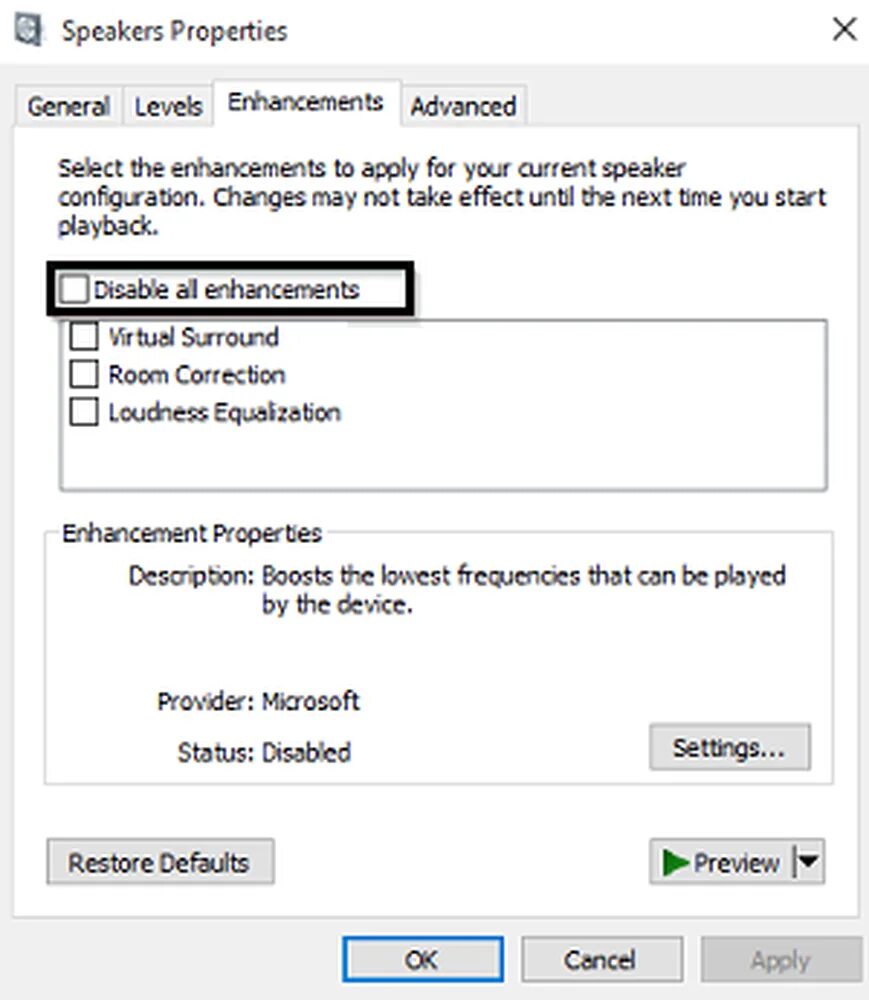Click the Cancel button
The image size is (869, 1000).
pyautogui.click(x=602, y=959)
